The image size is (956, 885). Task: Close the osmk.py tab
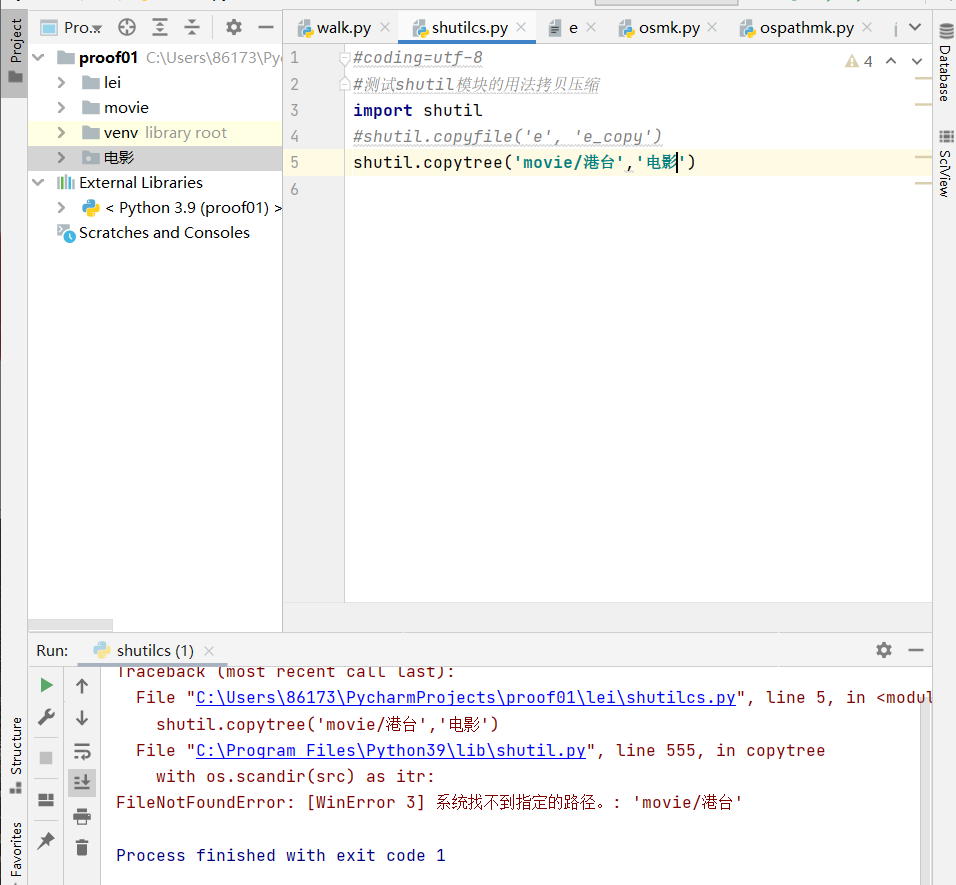712,27
